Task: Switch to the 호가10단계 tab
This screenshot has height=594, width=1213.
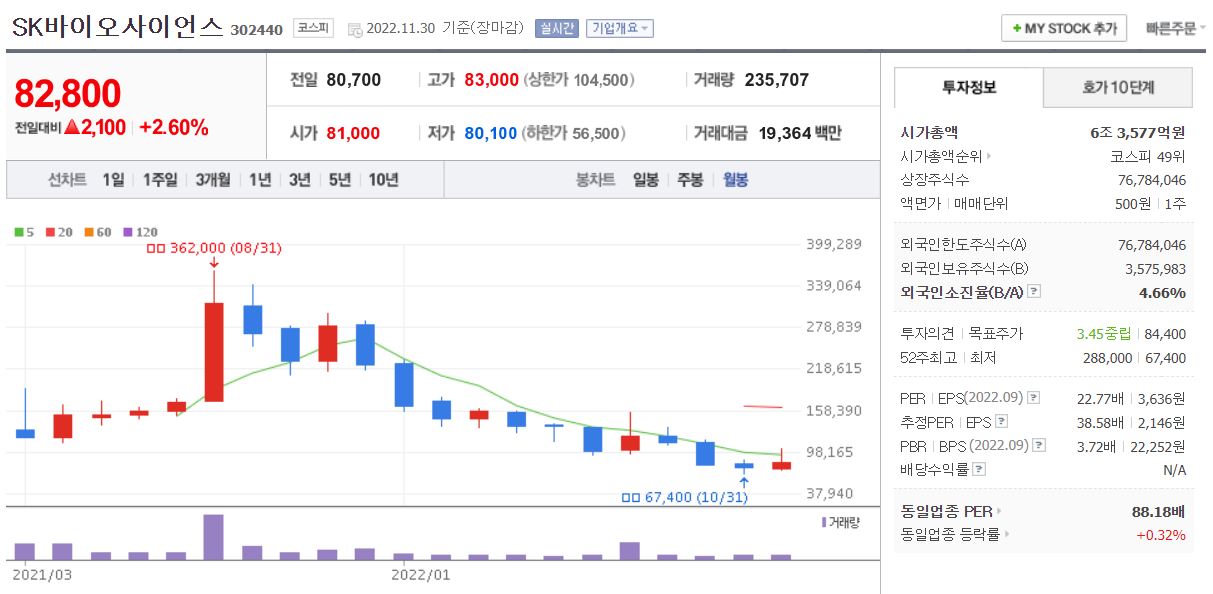Action: tap(1118, 87)
